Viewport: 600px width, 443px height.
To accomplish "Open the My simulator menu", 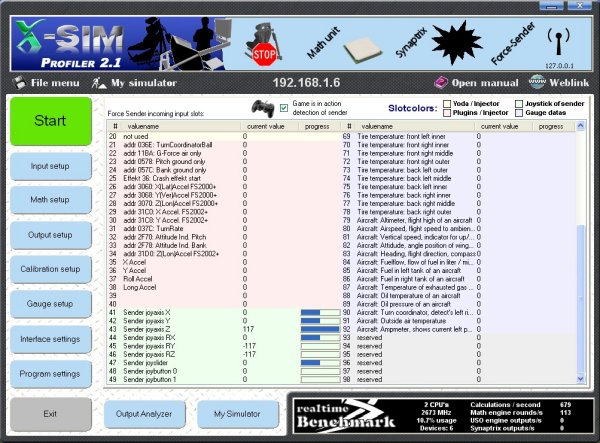I will click(143, 83).
